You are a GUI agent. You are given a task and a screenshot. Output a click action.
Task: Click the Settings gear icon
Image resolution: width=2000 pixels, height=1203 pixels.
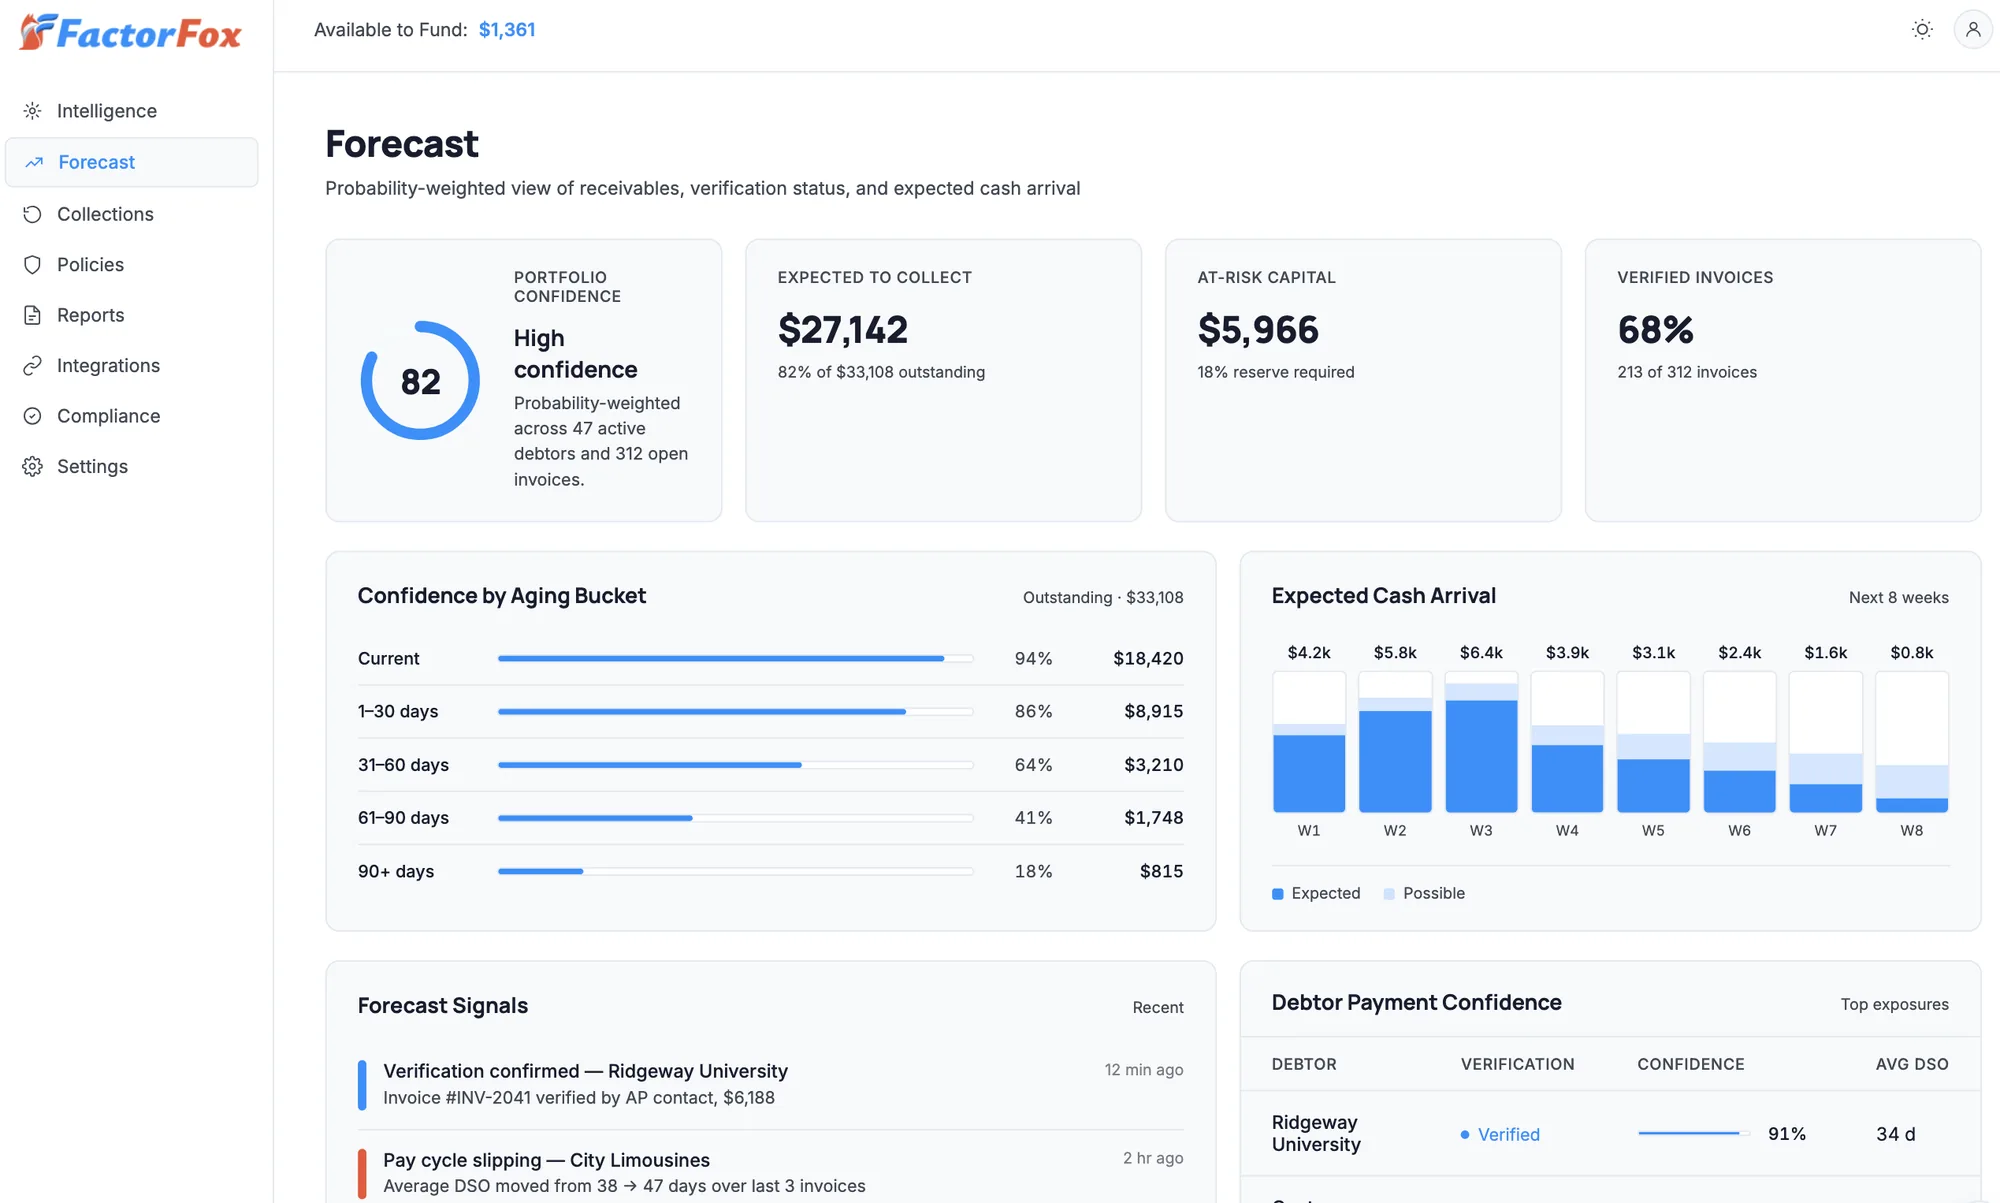[33, 467]
